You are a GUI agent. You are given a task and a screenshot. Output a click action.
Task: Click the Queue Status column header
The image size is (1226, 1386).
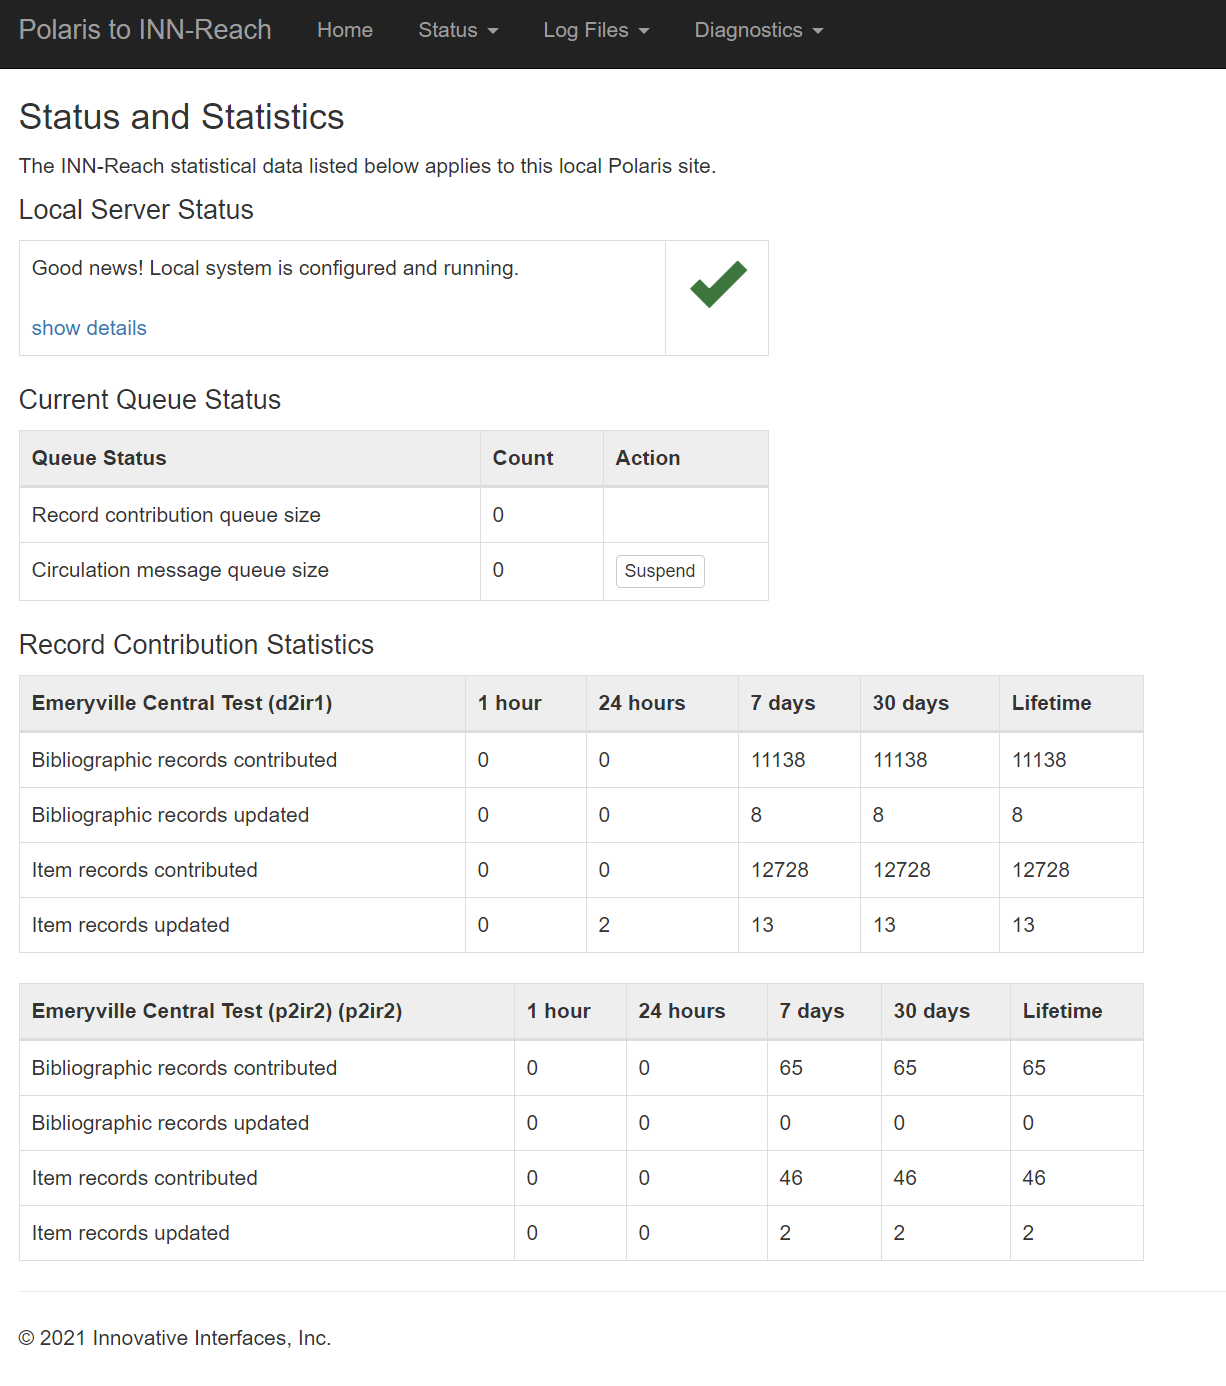(x=99, y=458)
